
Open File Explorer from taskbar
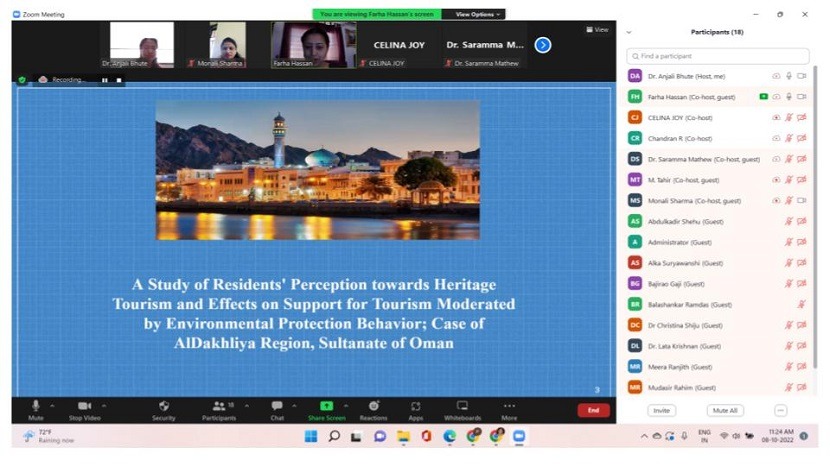click(x=403, y=436)
